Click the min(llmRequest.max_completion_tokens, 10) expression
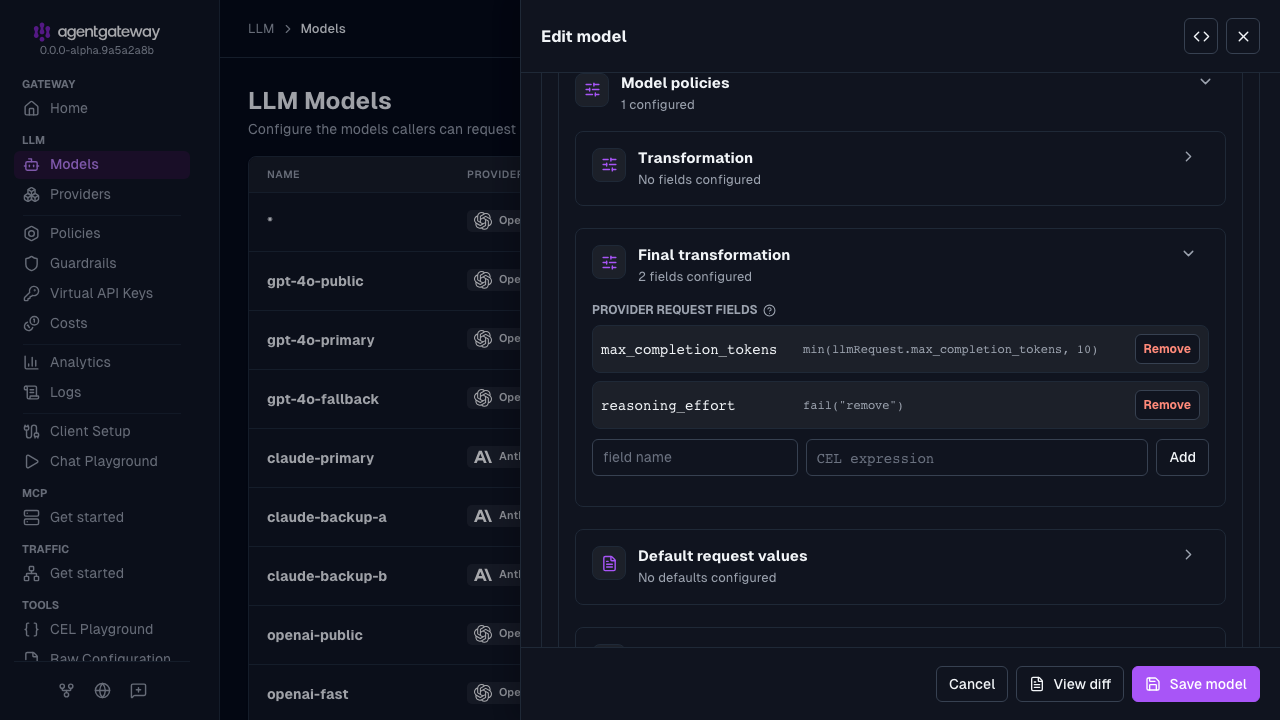The width and height of the screenshot is (1280, 720). 950,349
